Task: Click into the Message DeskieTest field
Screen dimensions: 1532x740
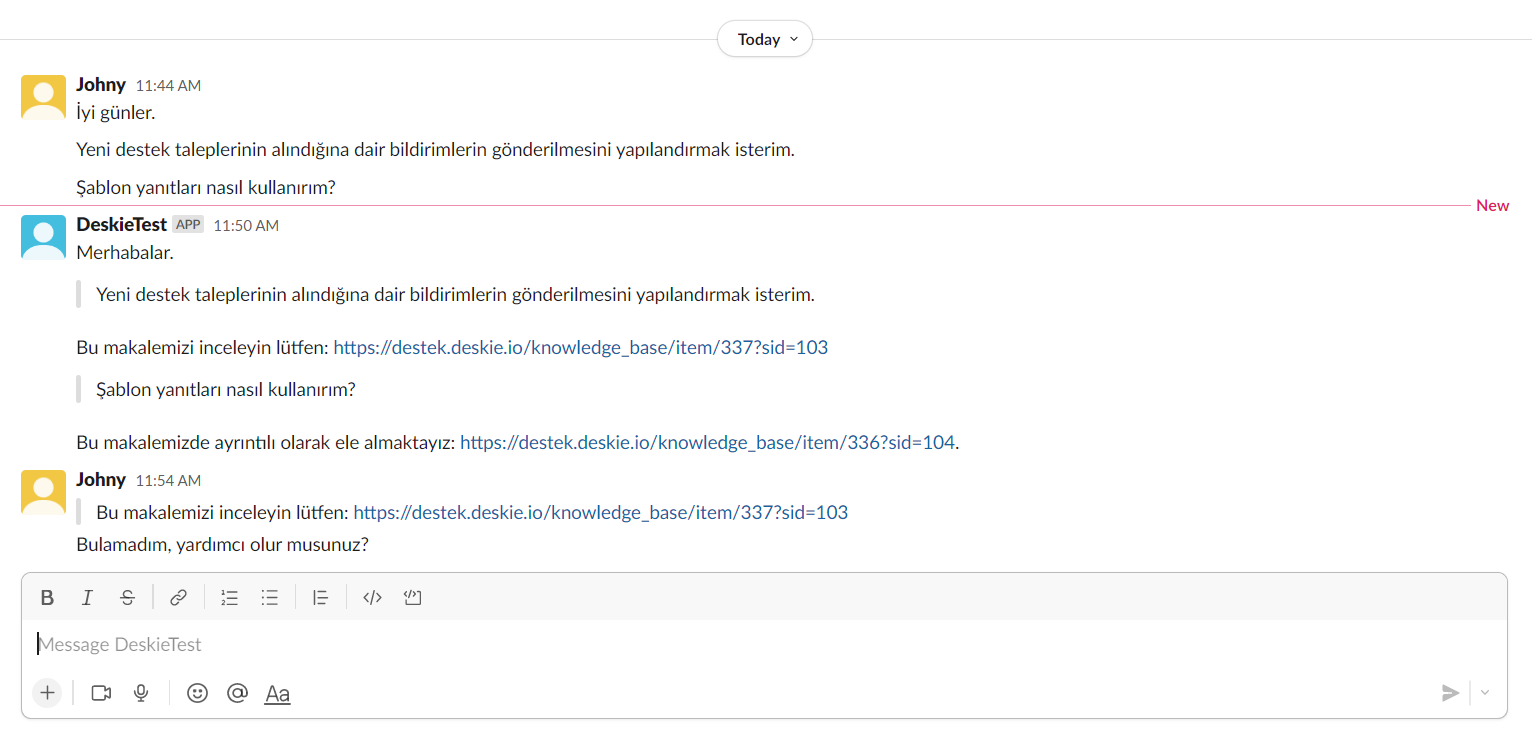Action: 764,645
